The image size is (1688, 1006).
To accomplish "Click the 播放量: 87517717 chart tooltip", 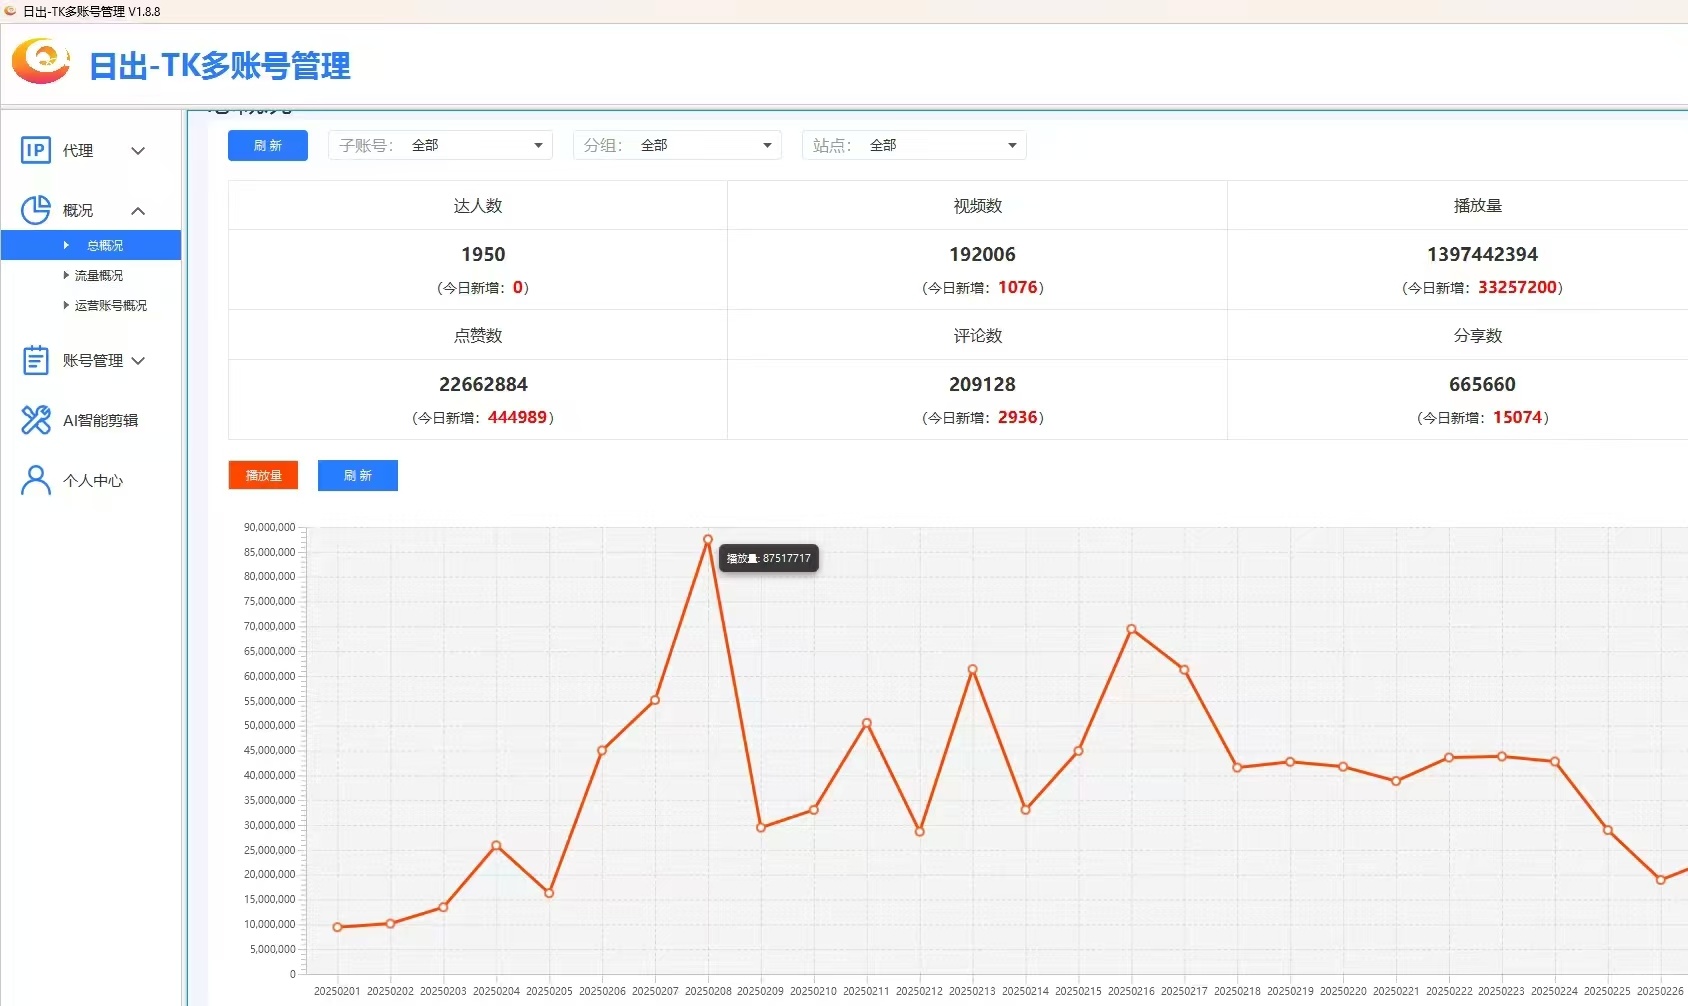I will point(769,558).
